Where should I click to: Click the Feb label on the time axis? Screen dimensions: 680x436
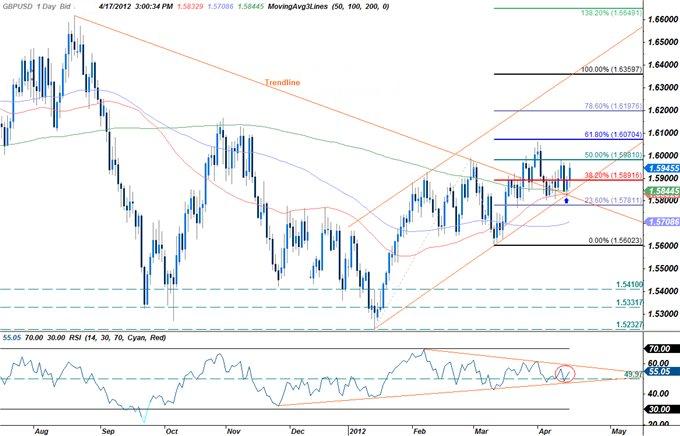pos(419,431)
